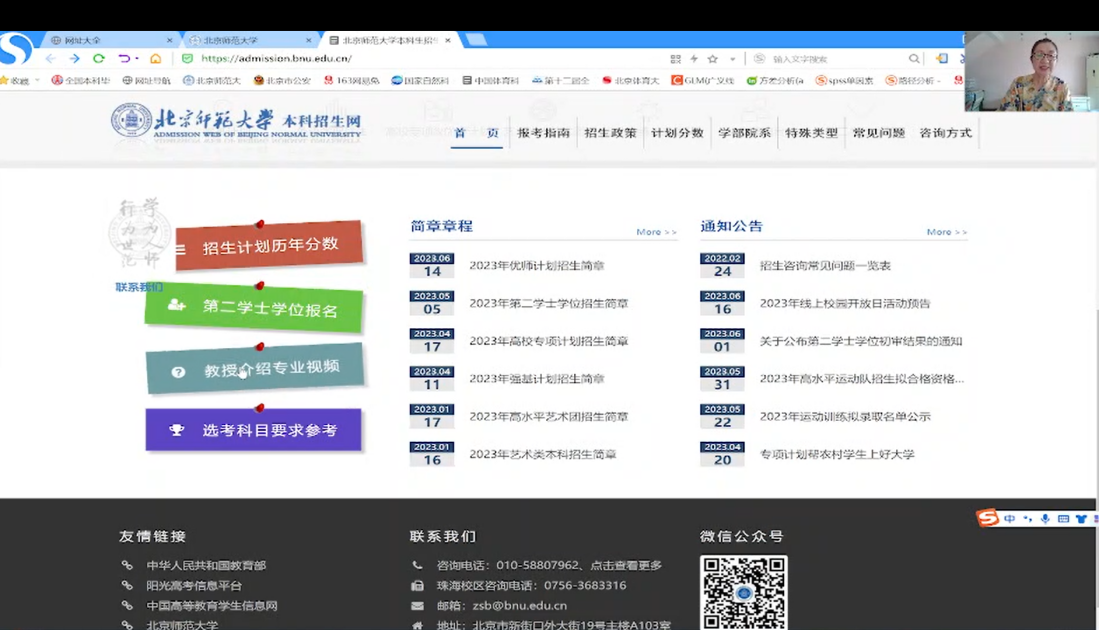Open the 路径分析 bookmark

[x=912, y=81]
